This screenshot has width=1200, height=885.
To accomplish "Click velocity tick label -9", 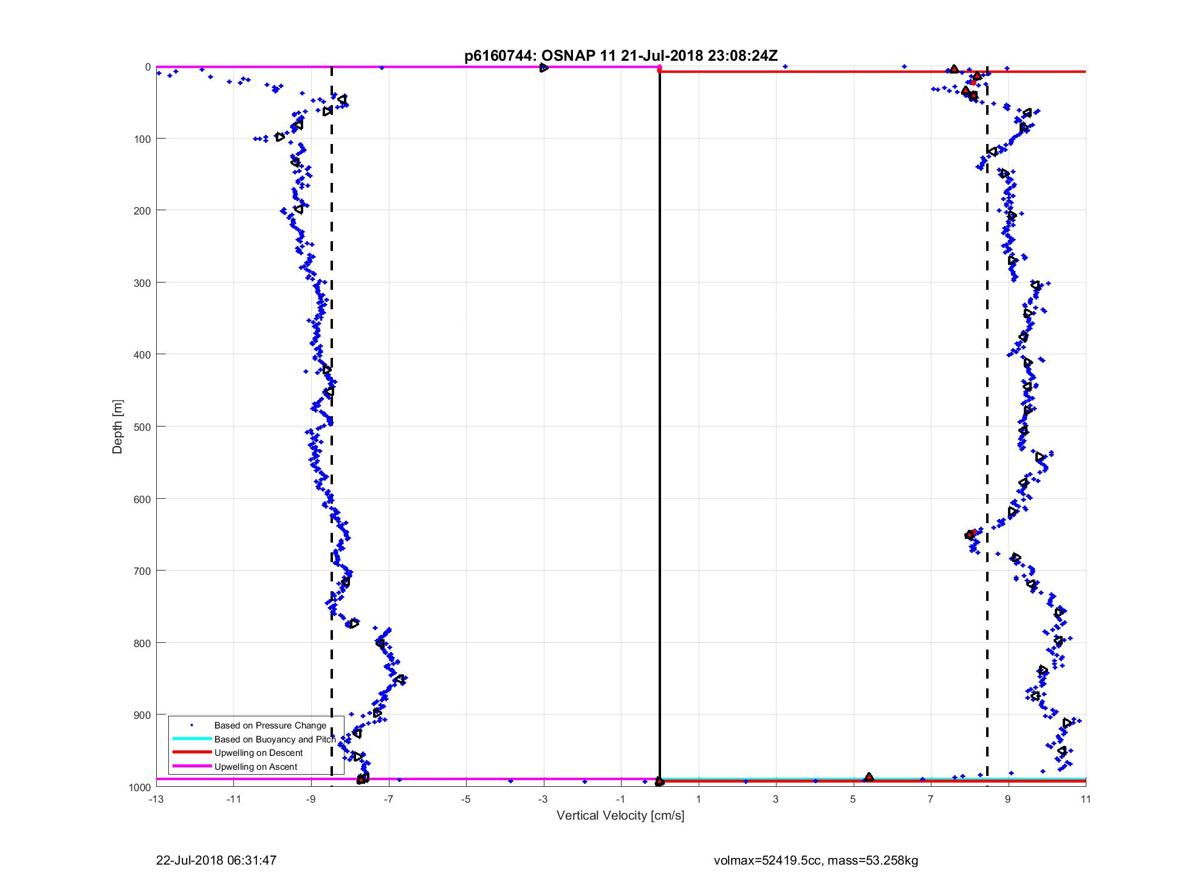I will [311, 800].
